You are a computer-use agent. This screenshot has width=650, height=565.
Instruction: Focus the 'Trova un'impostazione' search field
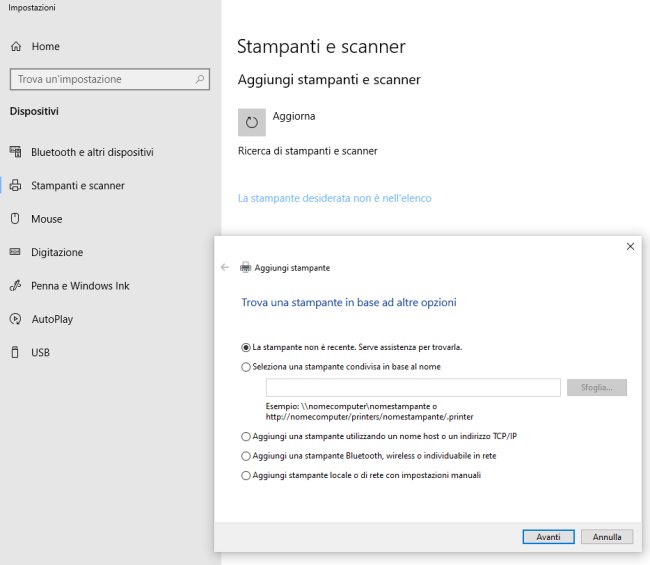click(x=109, y=79)
